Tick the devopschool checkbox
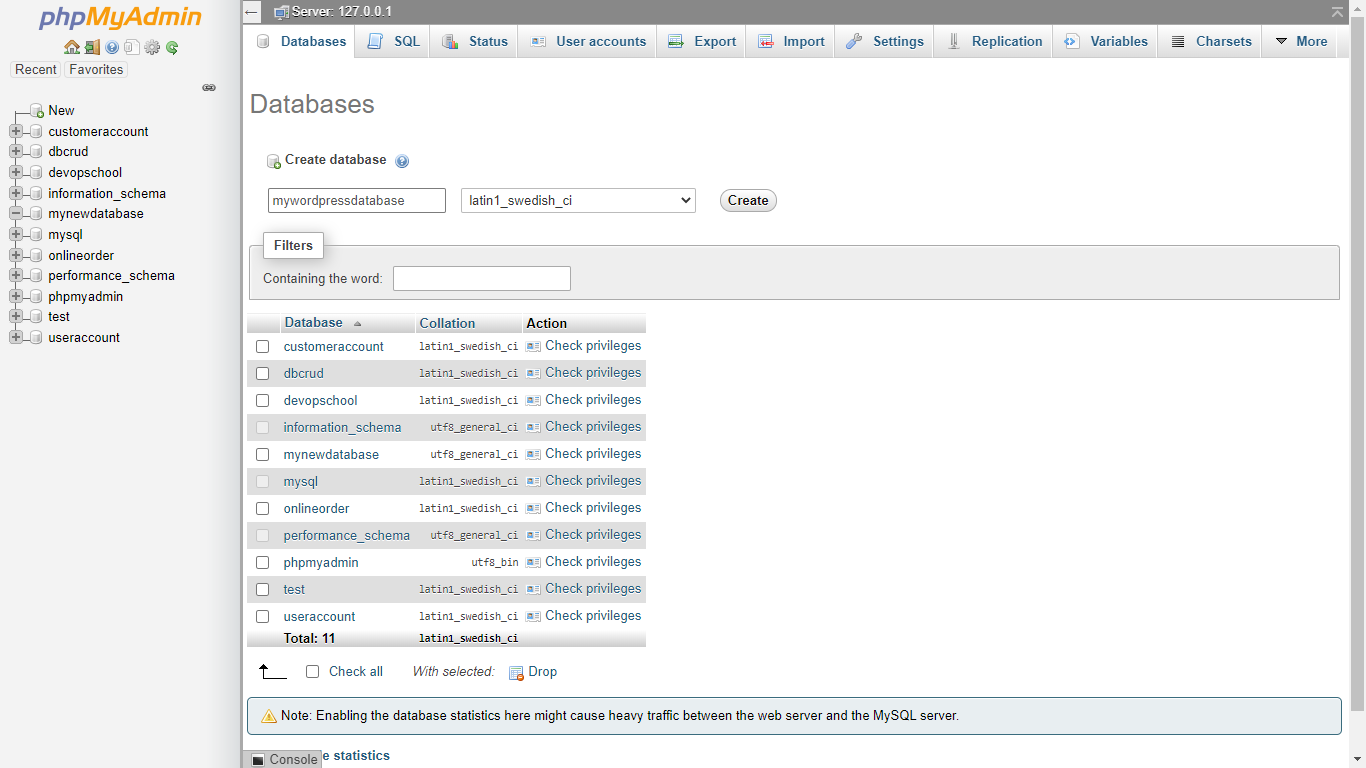This screenshot has height=768, width=1366. pos(263,401)
